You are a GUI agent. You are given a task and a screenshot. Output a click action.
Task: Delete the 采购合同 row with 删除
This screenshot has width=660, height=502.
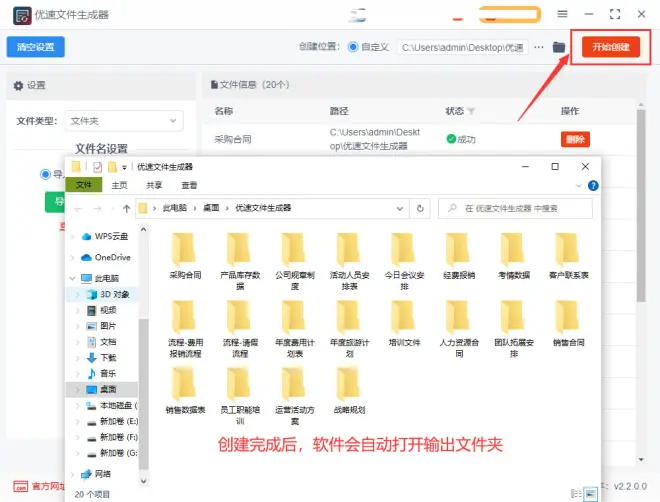pos(575,139)
